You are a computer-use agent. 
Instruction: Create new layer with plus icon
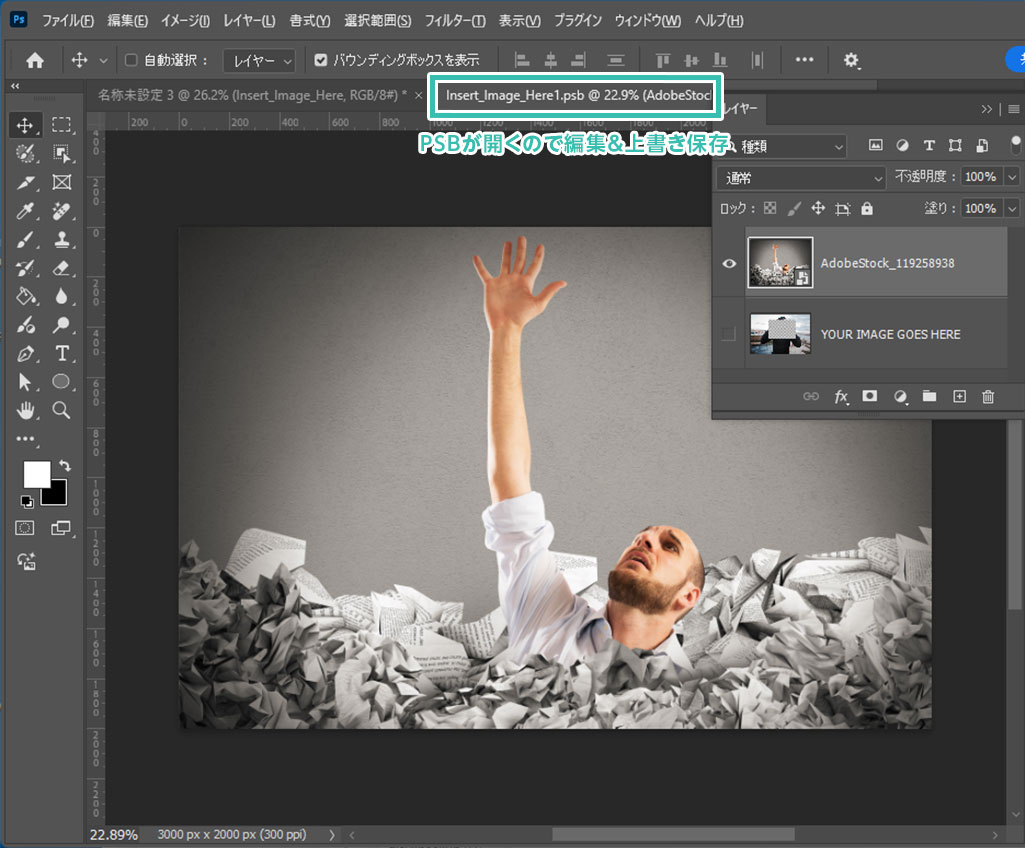pyautogui.click(x=959, y=397)
